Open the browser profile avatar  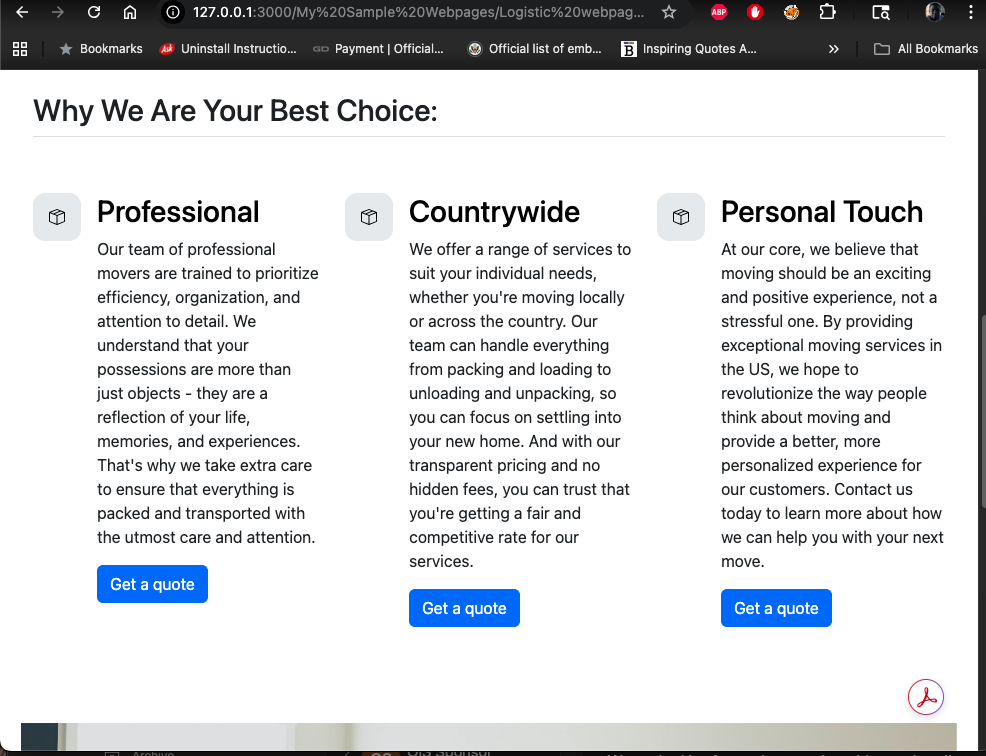pyautogui.click(x=935, y=13)
